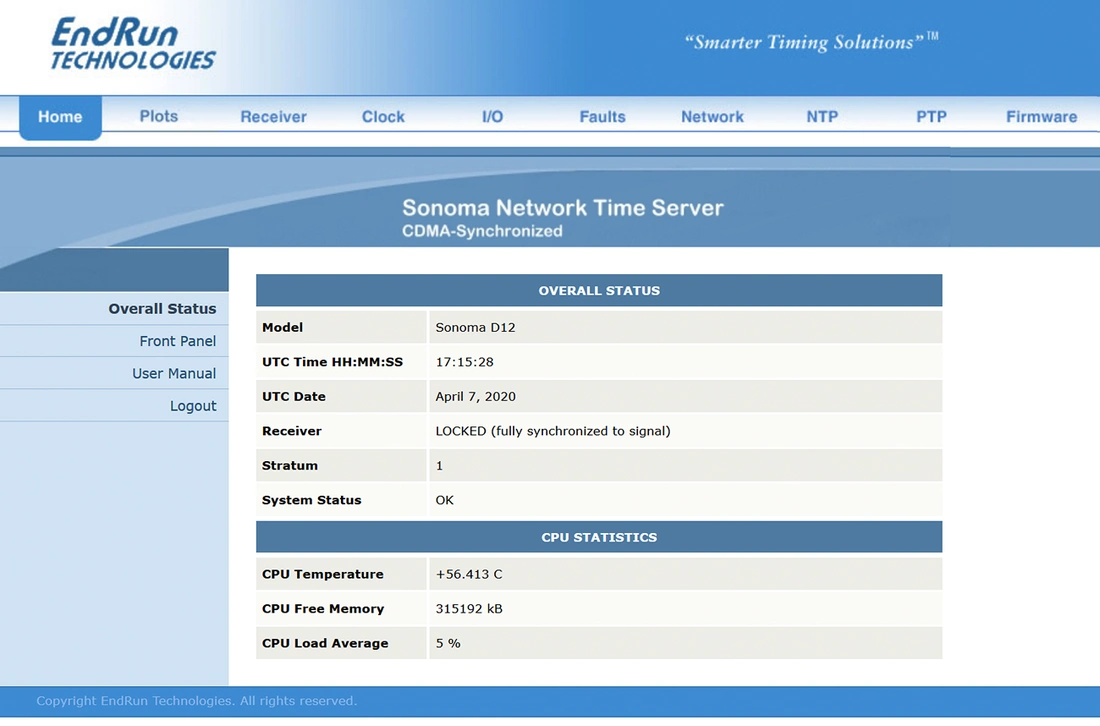Click the CPU temperature value +56.413 C

(x=469, y=574)
